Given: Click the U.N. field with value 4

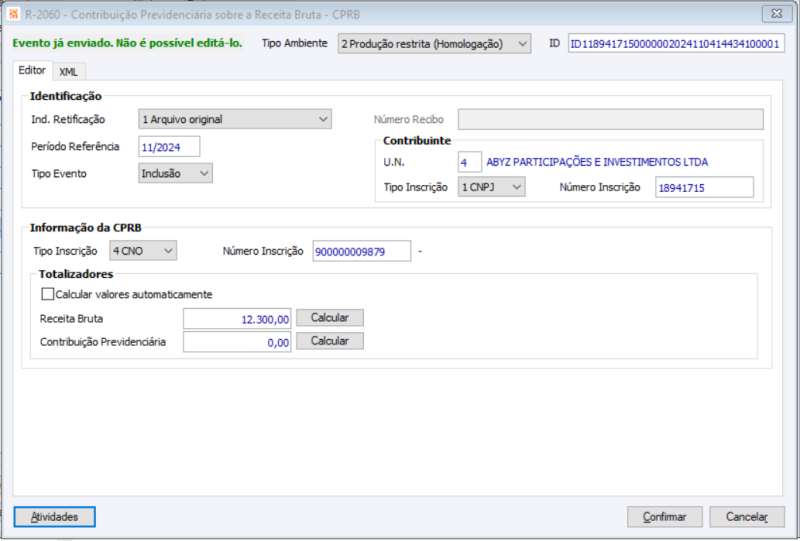Looking at the screenshot, I should pyautogui.click(x=469, y=163).
